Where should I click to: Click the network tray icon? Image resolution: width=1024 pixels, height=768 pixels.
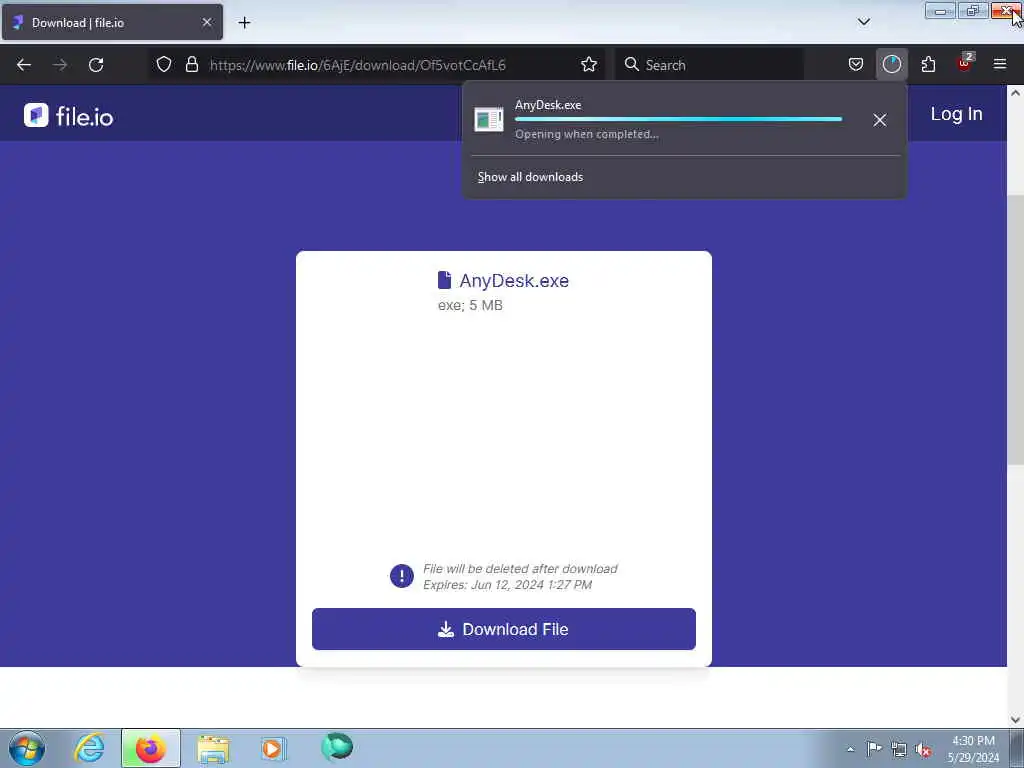899,749
